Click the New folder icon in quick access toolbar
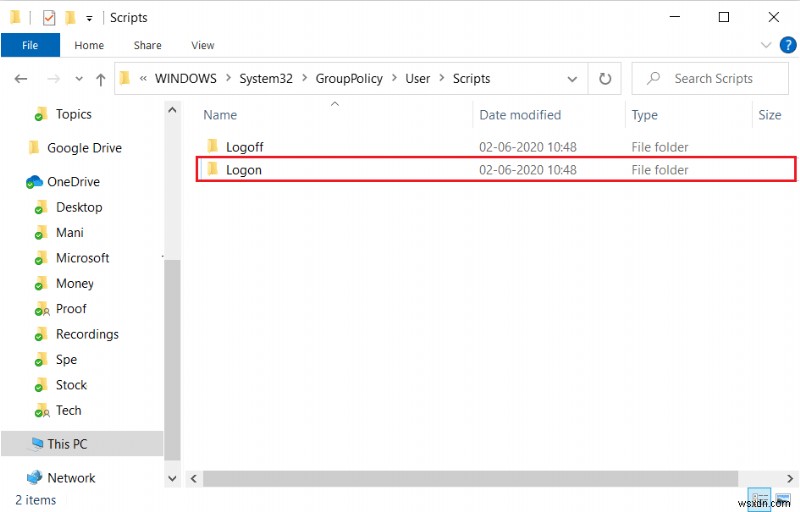 [x=70, y=18]
